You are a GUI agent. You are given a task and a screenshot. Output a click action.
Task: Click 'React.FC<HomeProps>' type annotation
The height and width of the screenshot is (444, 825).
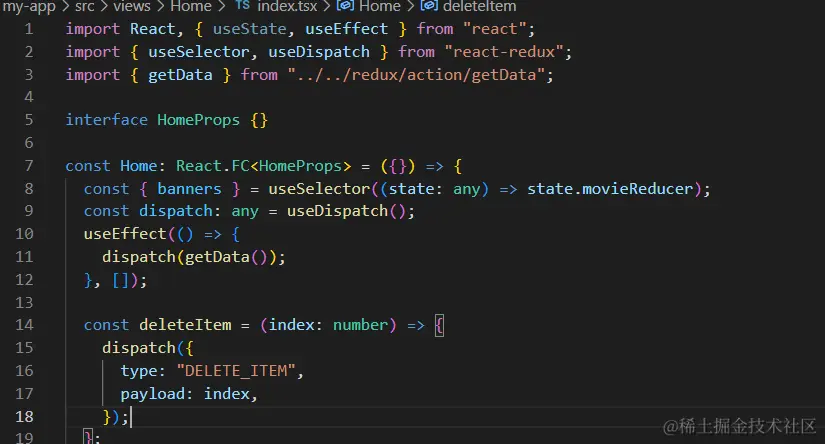tap(263, 166)
